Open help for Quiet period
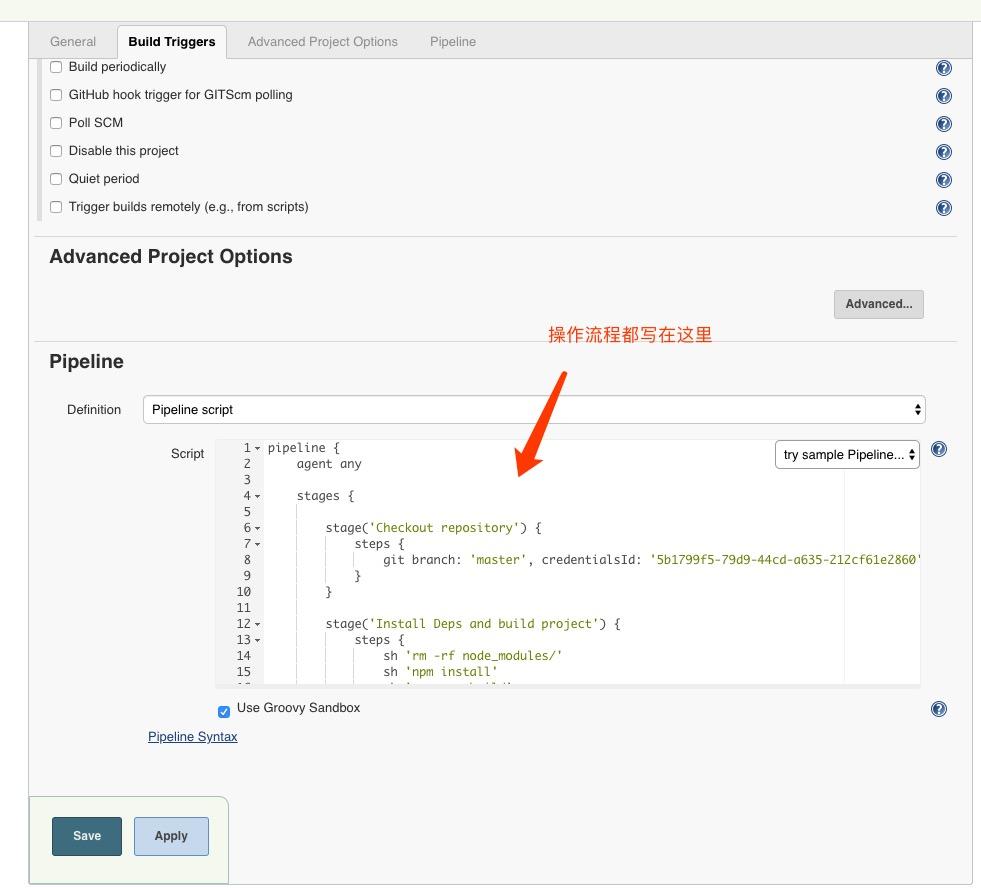 coord(944,179)
